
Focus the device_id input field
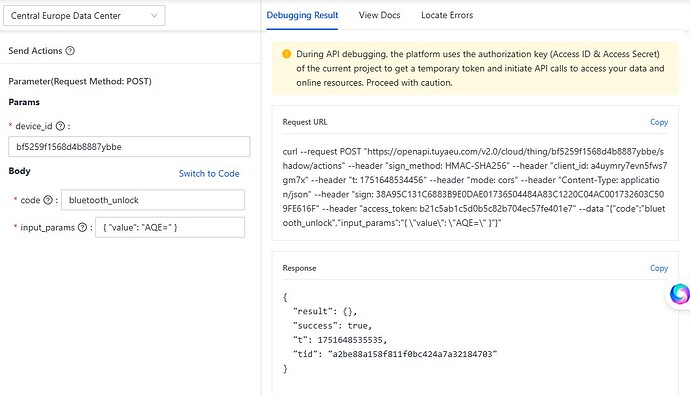pyautogui.click(x=129, y=146)
